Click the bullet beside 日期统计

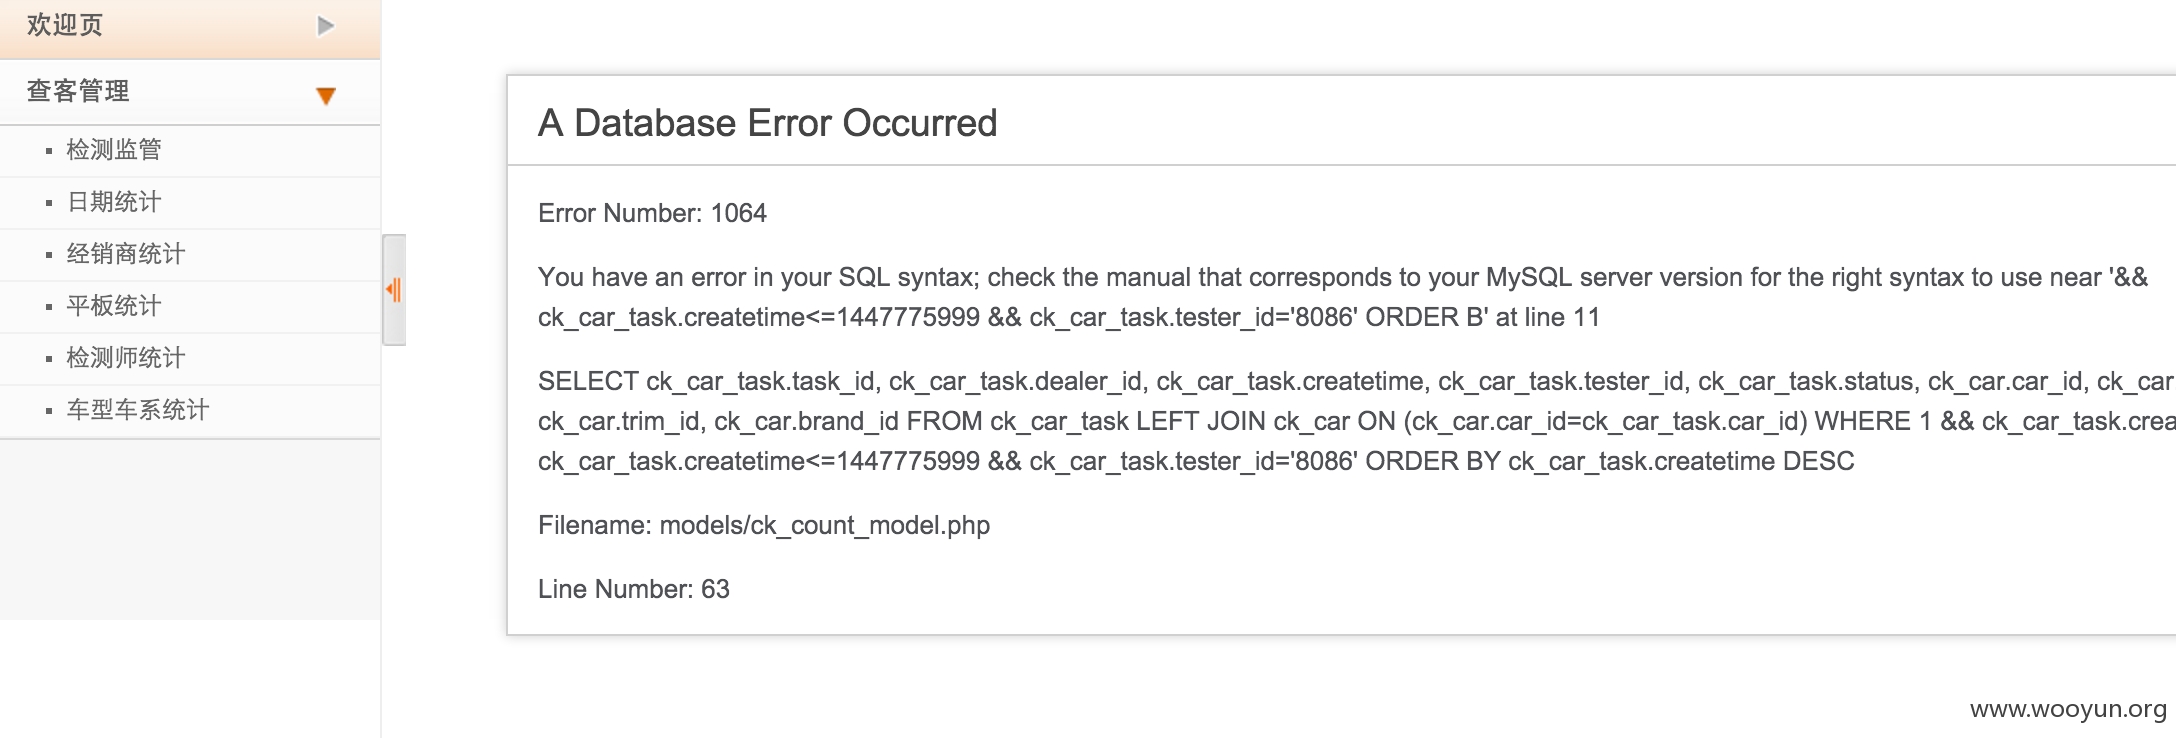point(49,203)
